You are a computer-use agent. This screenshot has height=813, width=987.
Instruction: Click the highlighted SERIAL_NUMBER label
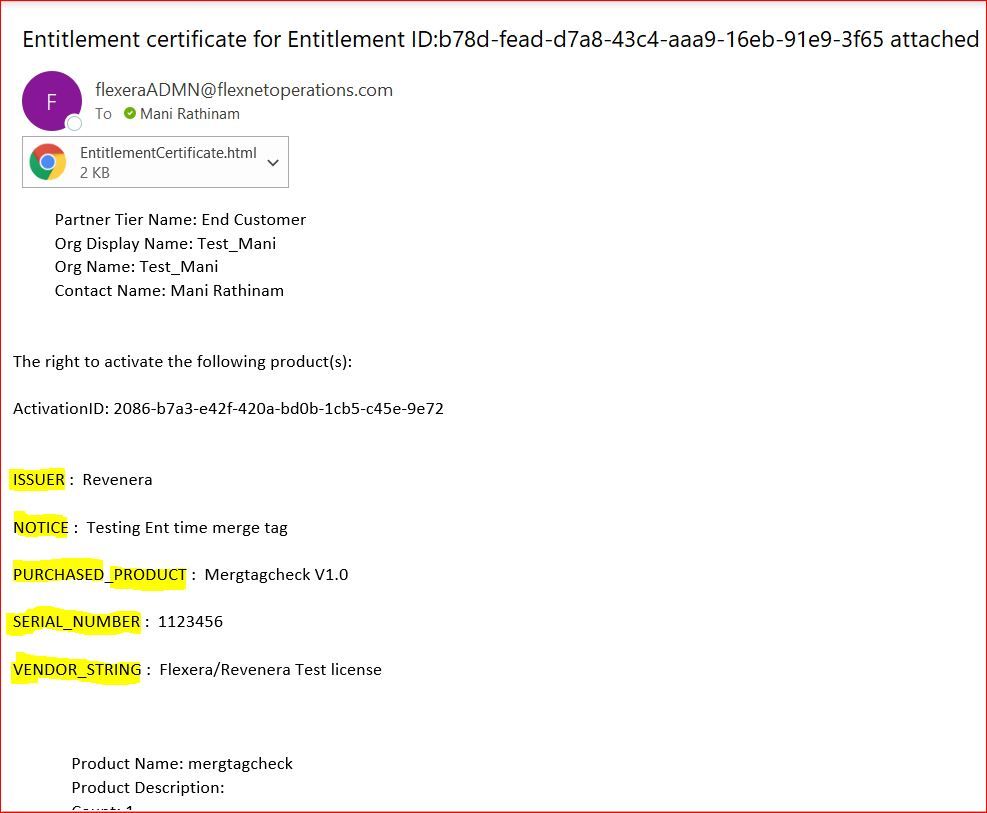pos(76,622)
